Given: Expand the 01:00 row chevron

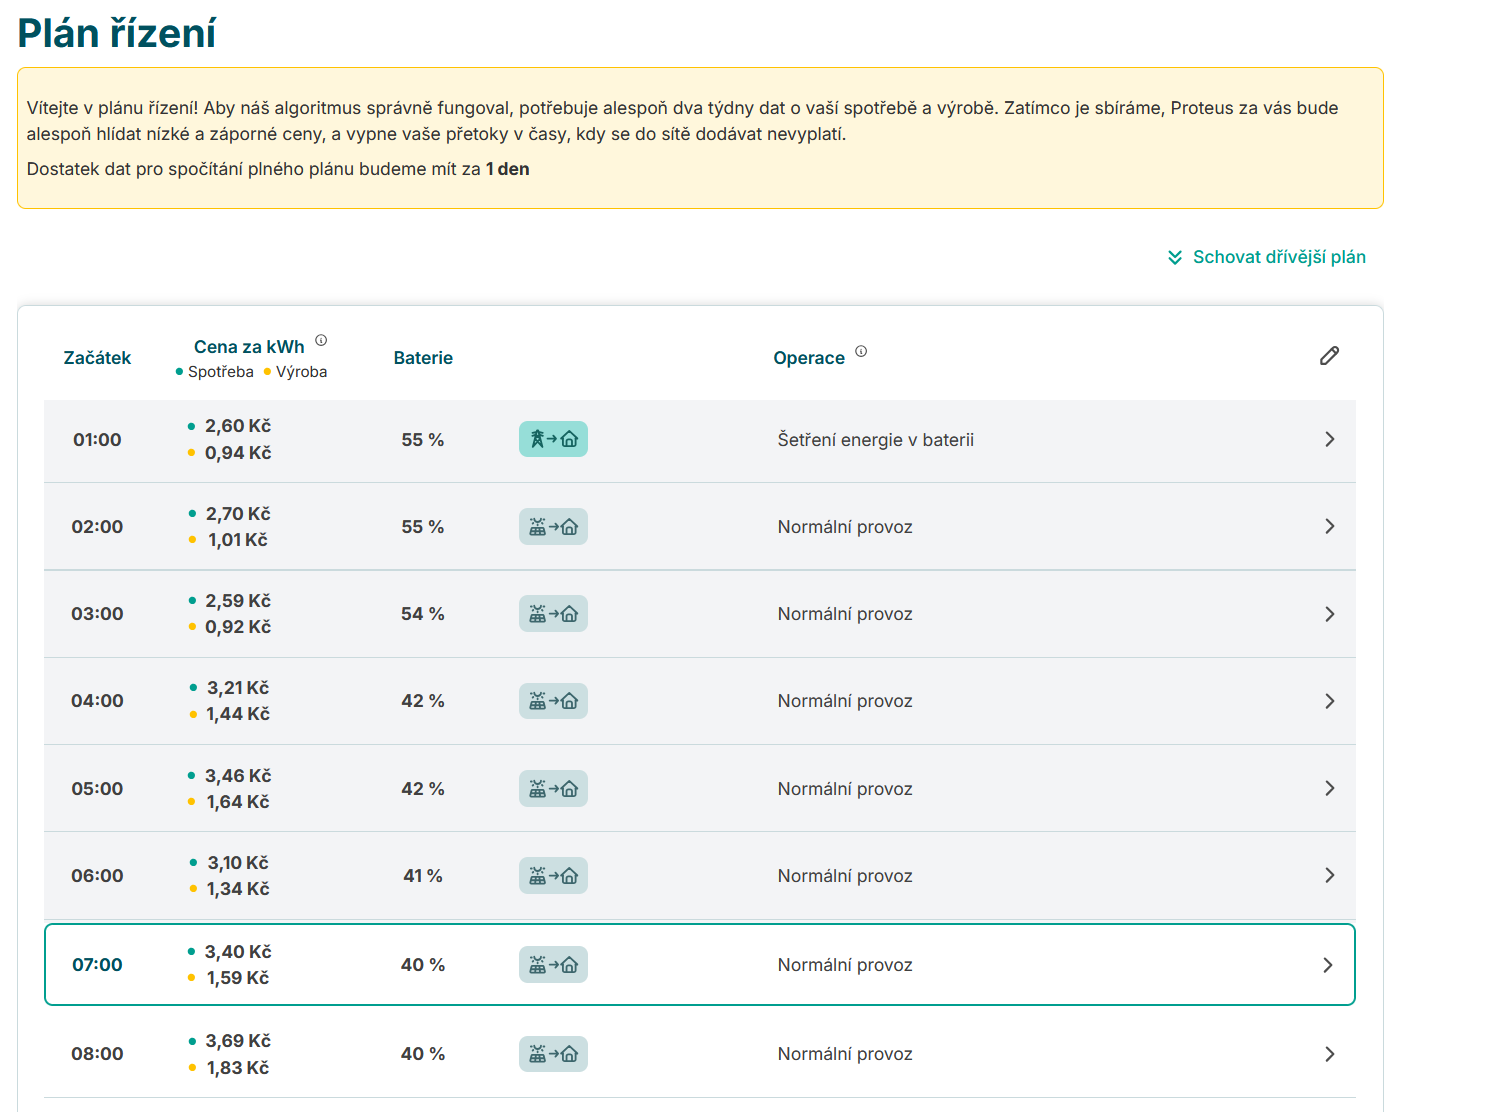Looking at the screenshot, I should (x=1329, y=439).
